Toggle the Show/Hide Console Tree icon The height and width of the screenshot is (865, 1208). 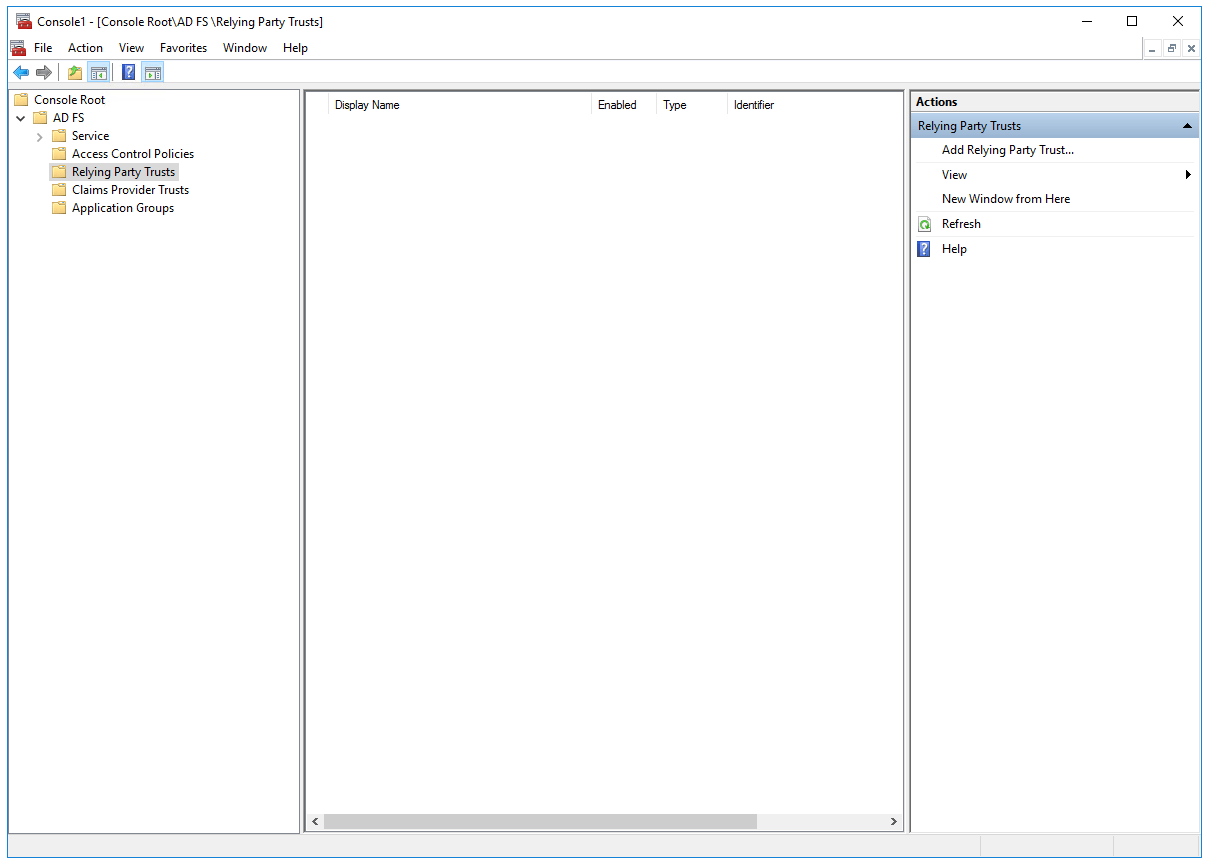point(99,71)
